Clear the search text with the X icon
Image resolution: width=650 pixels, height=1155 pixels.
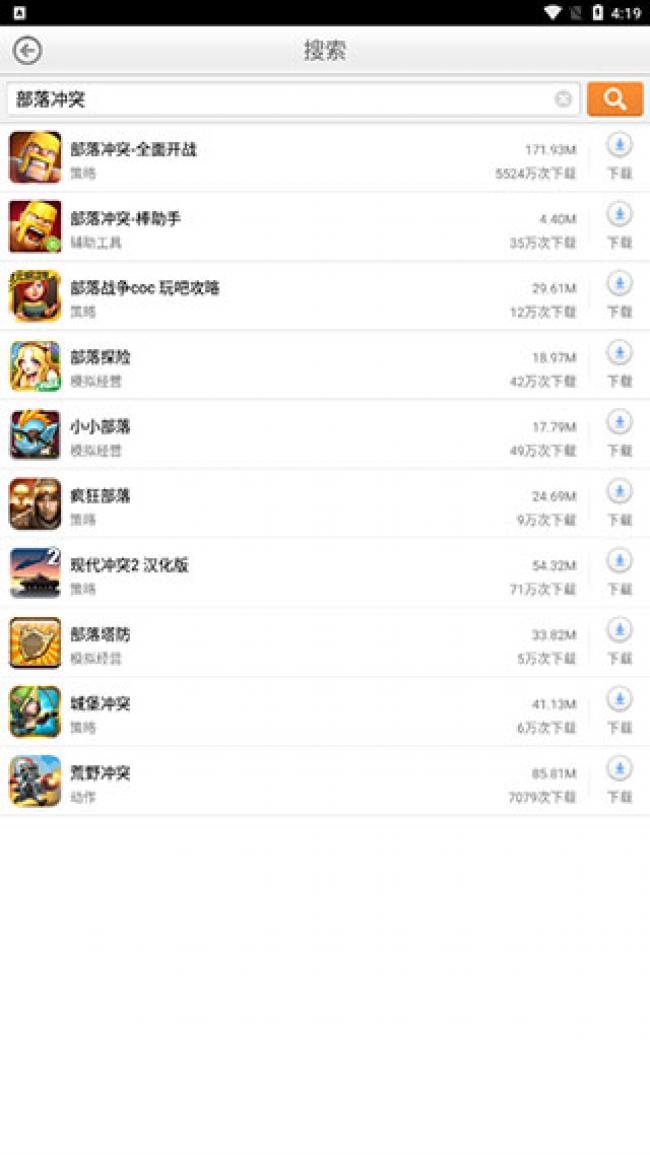[563, 99]
